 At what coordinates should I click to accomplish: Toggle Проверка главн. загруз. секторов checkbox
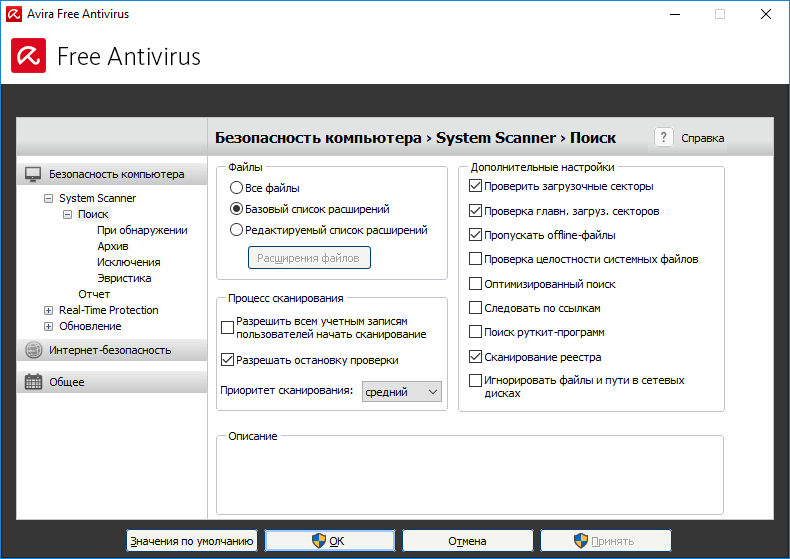[475, 211]
